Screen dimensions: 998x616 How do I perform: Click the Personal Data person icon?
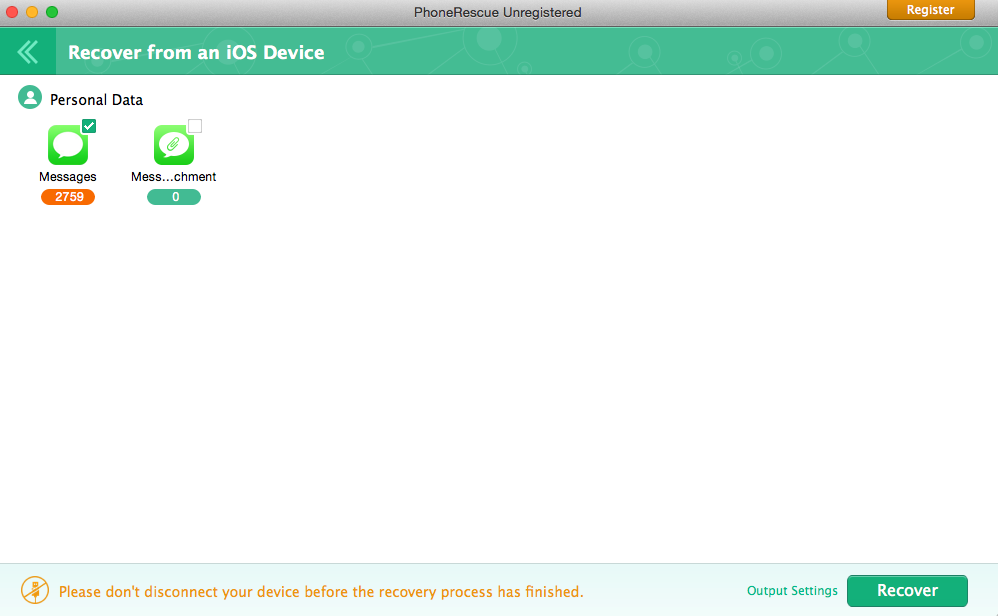point(30,97)
